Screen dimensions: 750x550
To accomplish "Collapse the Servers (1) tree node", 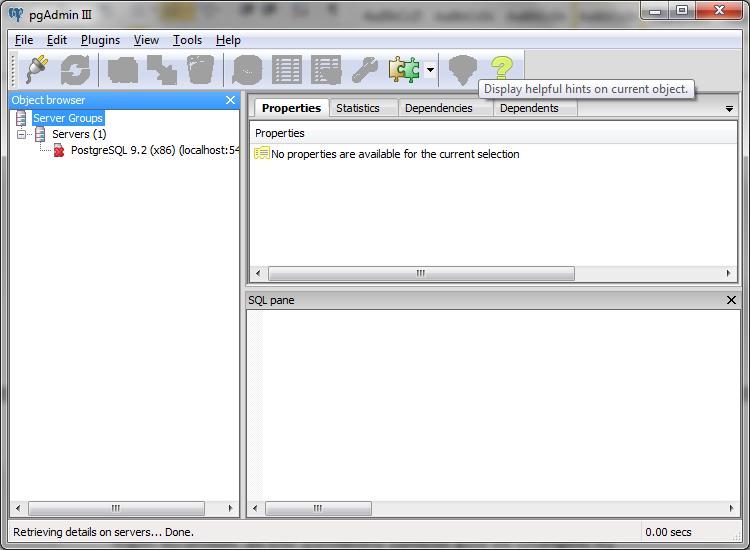I will (22, 134).
